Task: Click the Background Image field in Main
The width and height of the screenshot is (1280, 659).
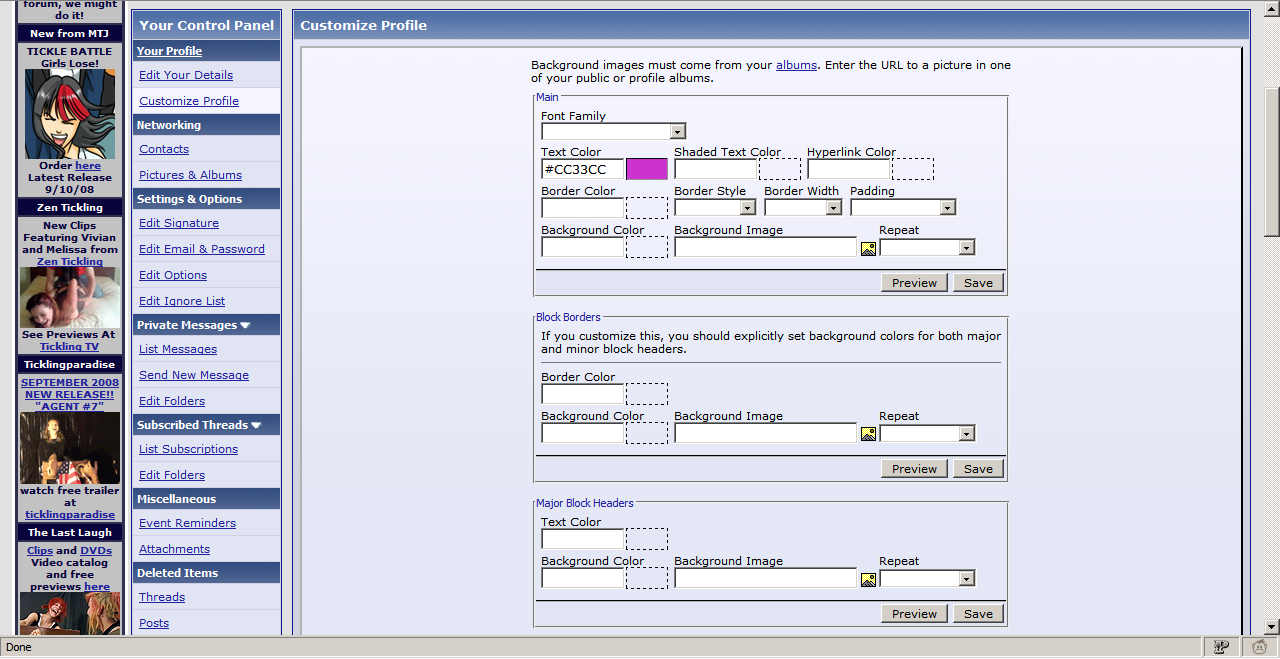Action: coord(765,247)
